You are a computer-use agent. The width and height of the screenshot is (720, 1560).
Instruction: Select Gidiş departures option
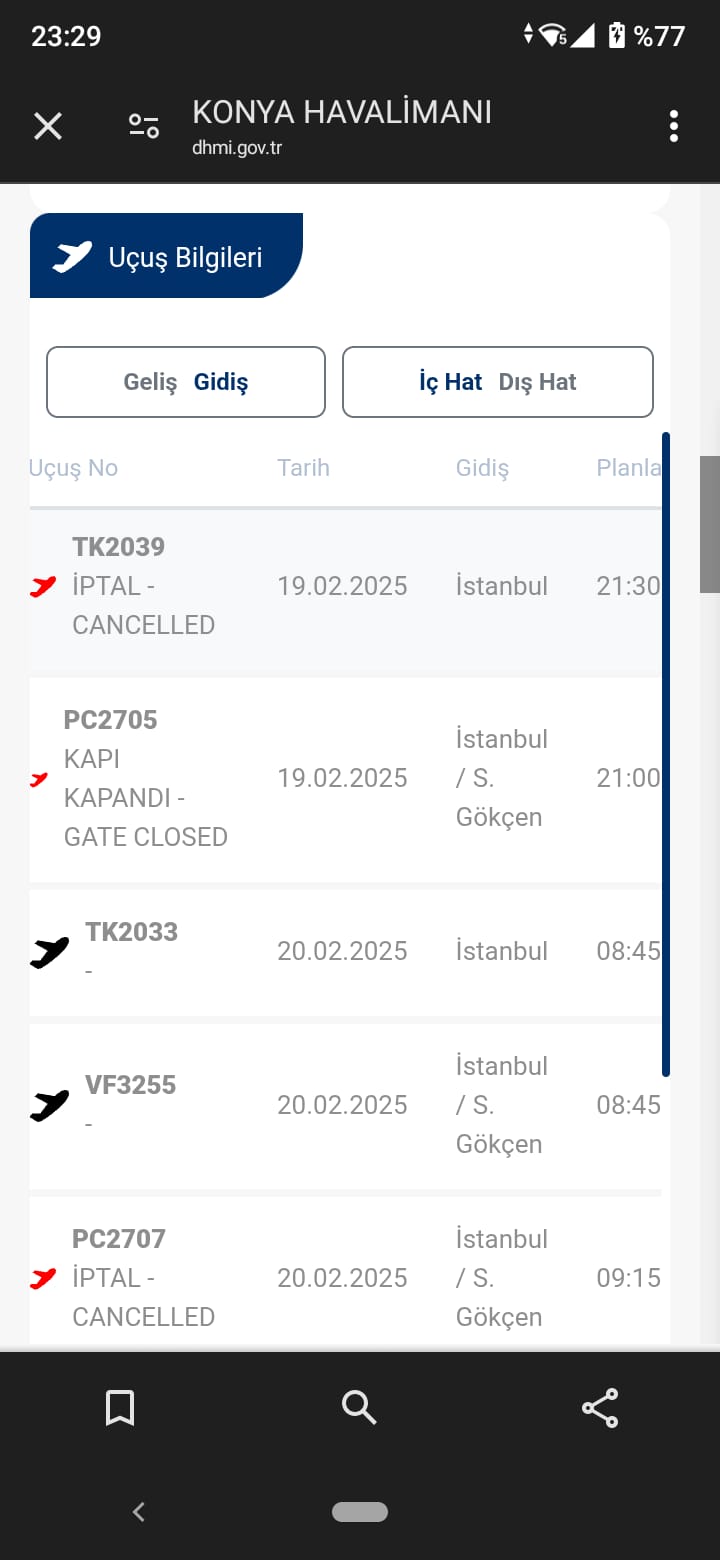click(x=221, y=382)
